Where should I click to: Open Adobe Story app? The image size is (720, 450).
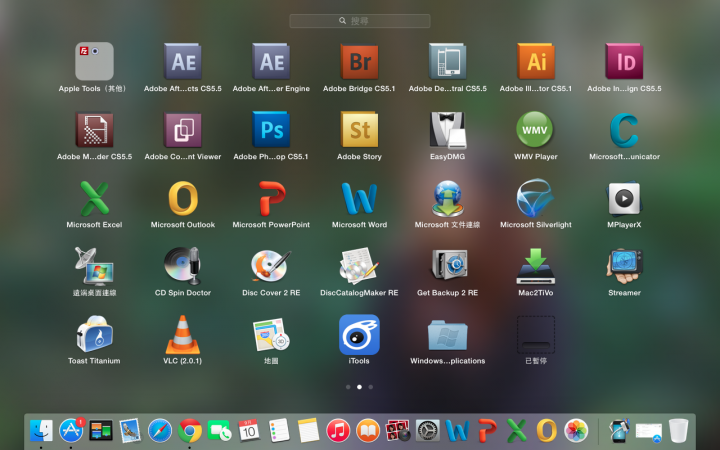359,129
